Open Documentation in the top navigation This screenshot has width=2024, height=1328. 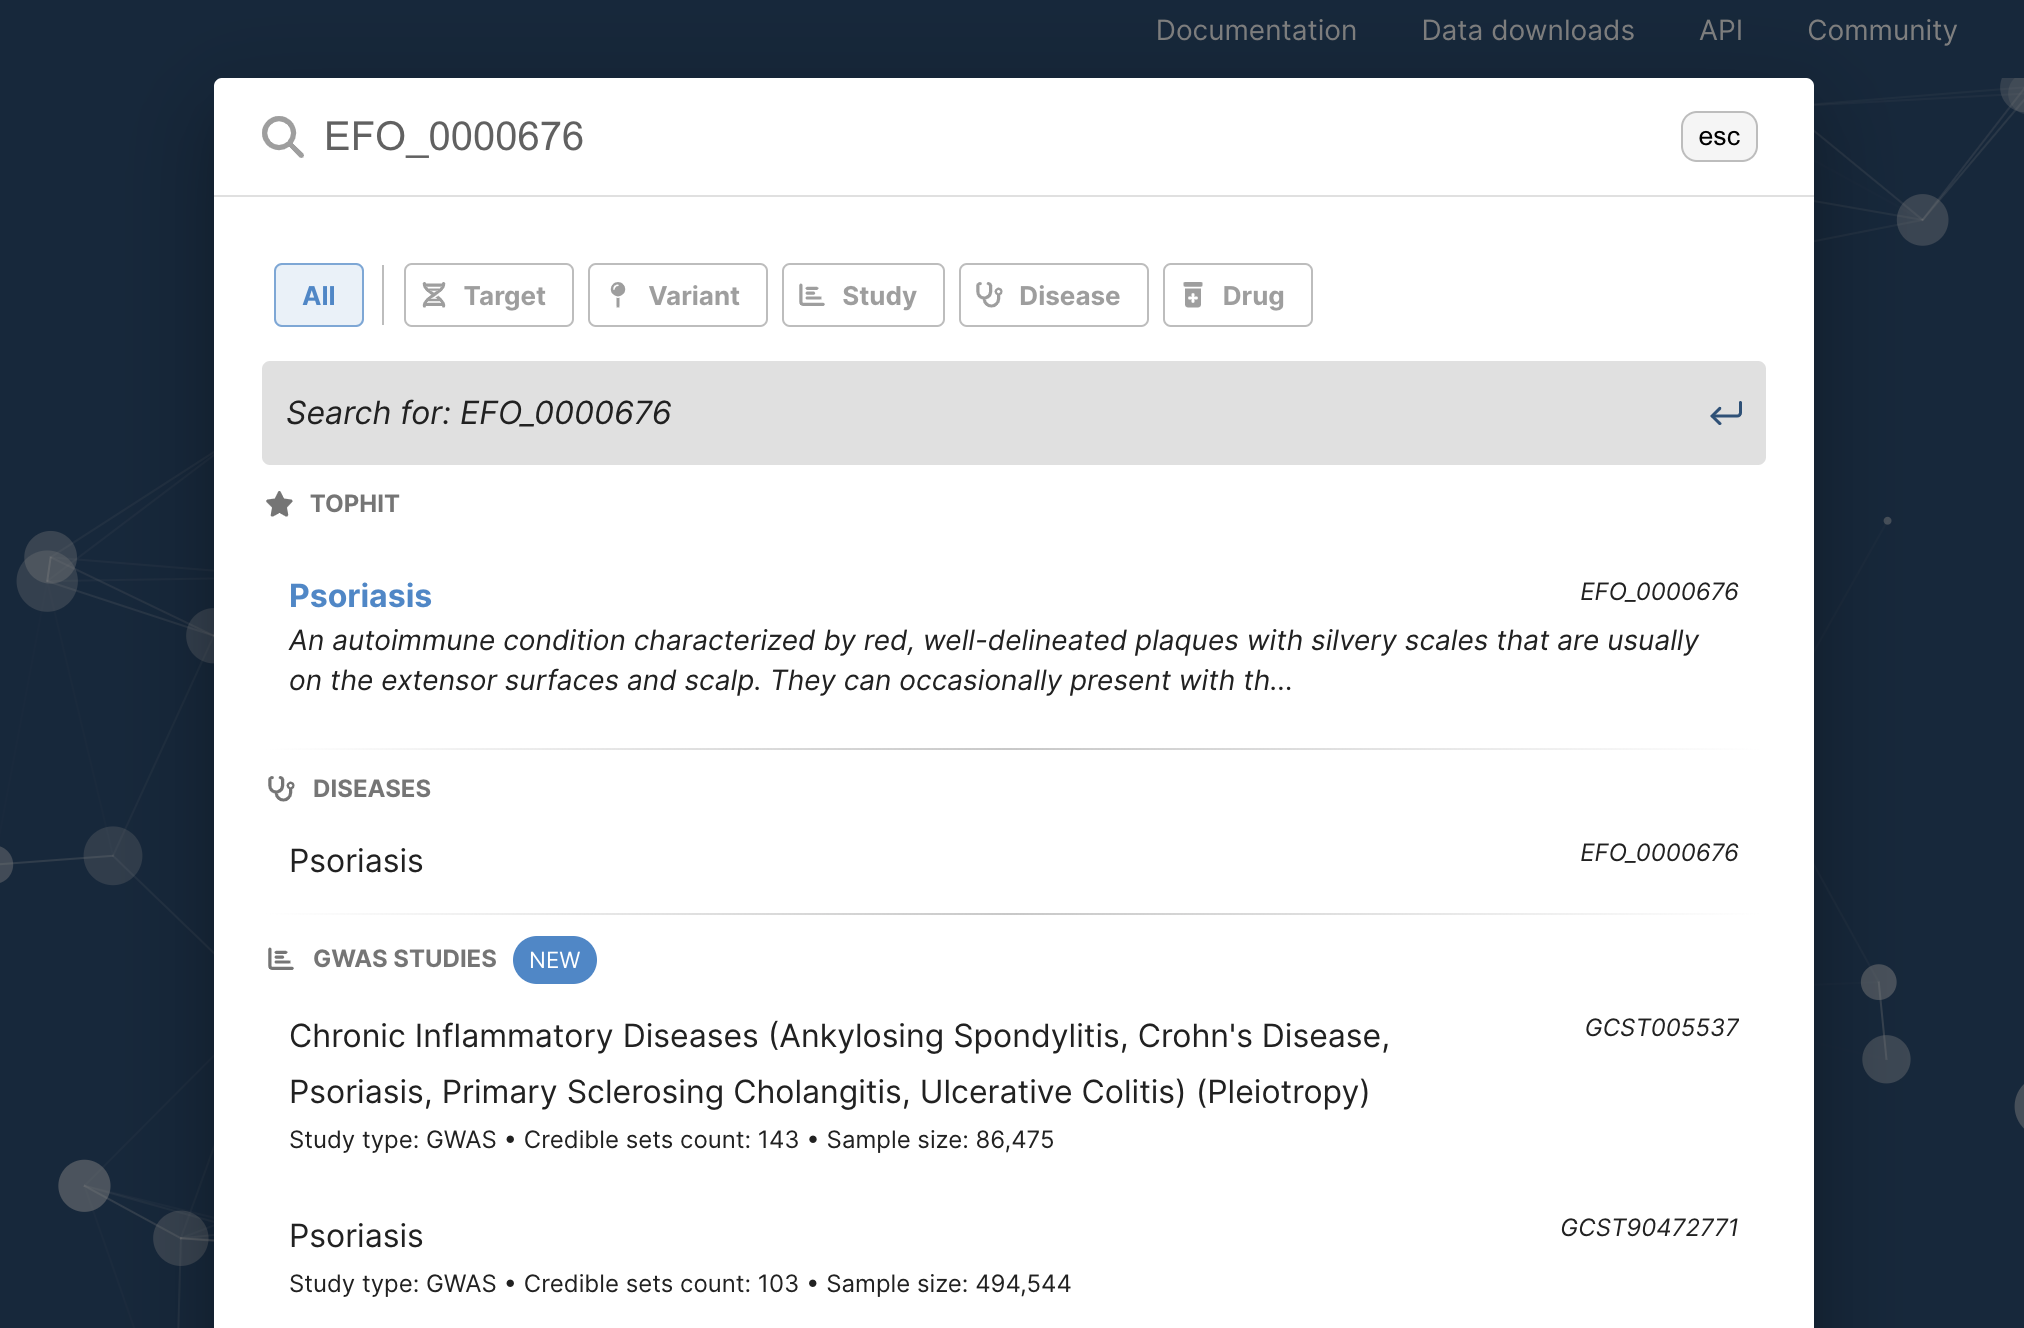1256,30
